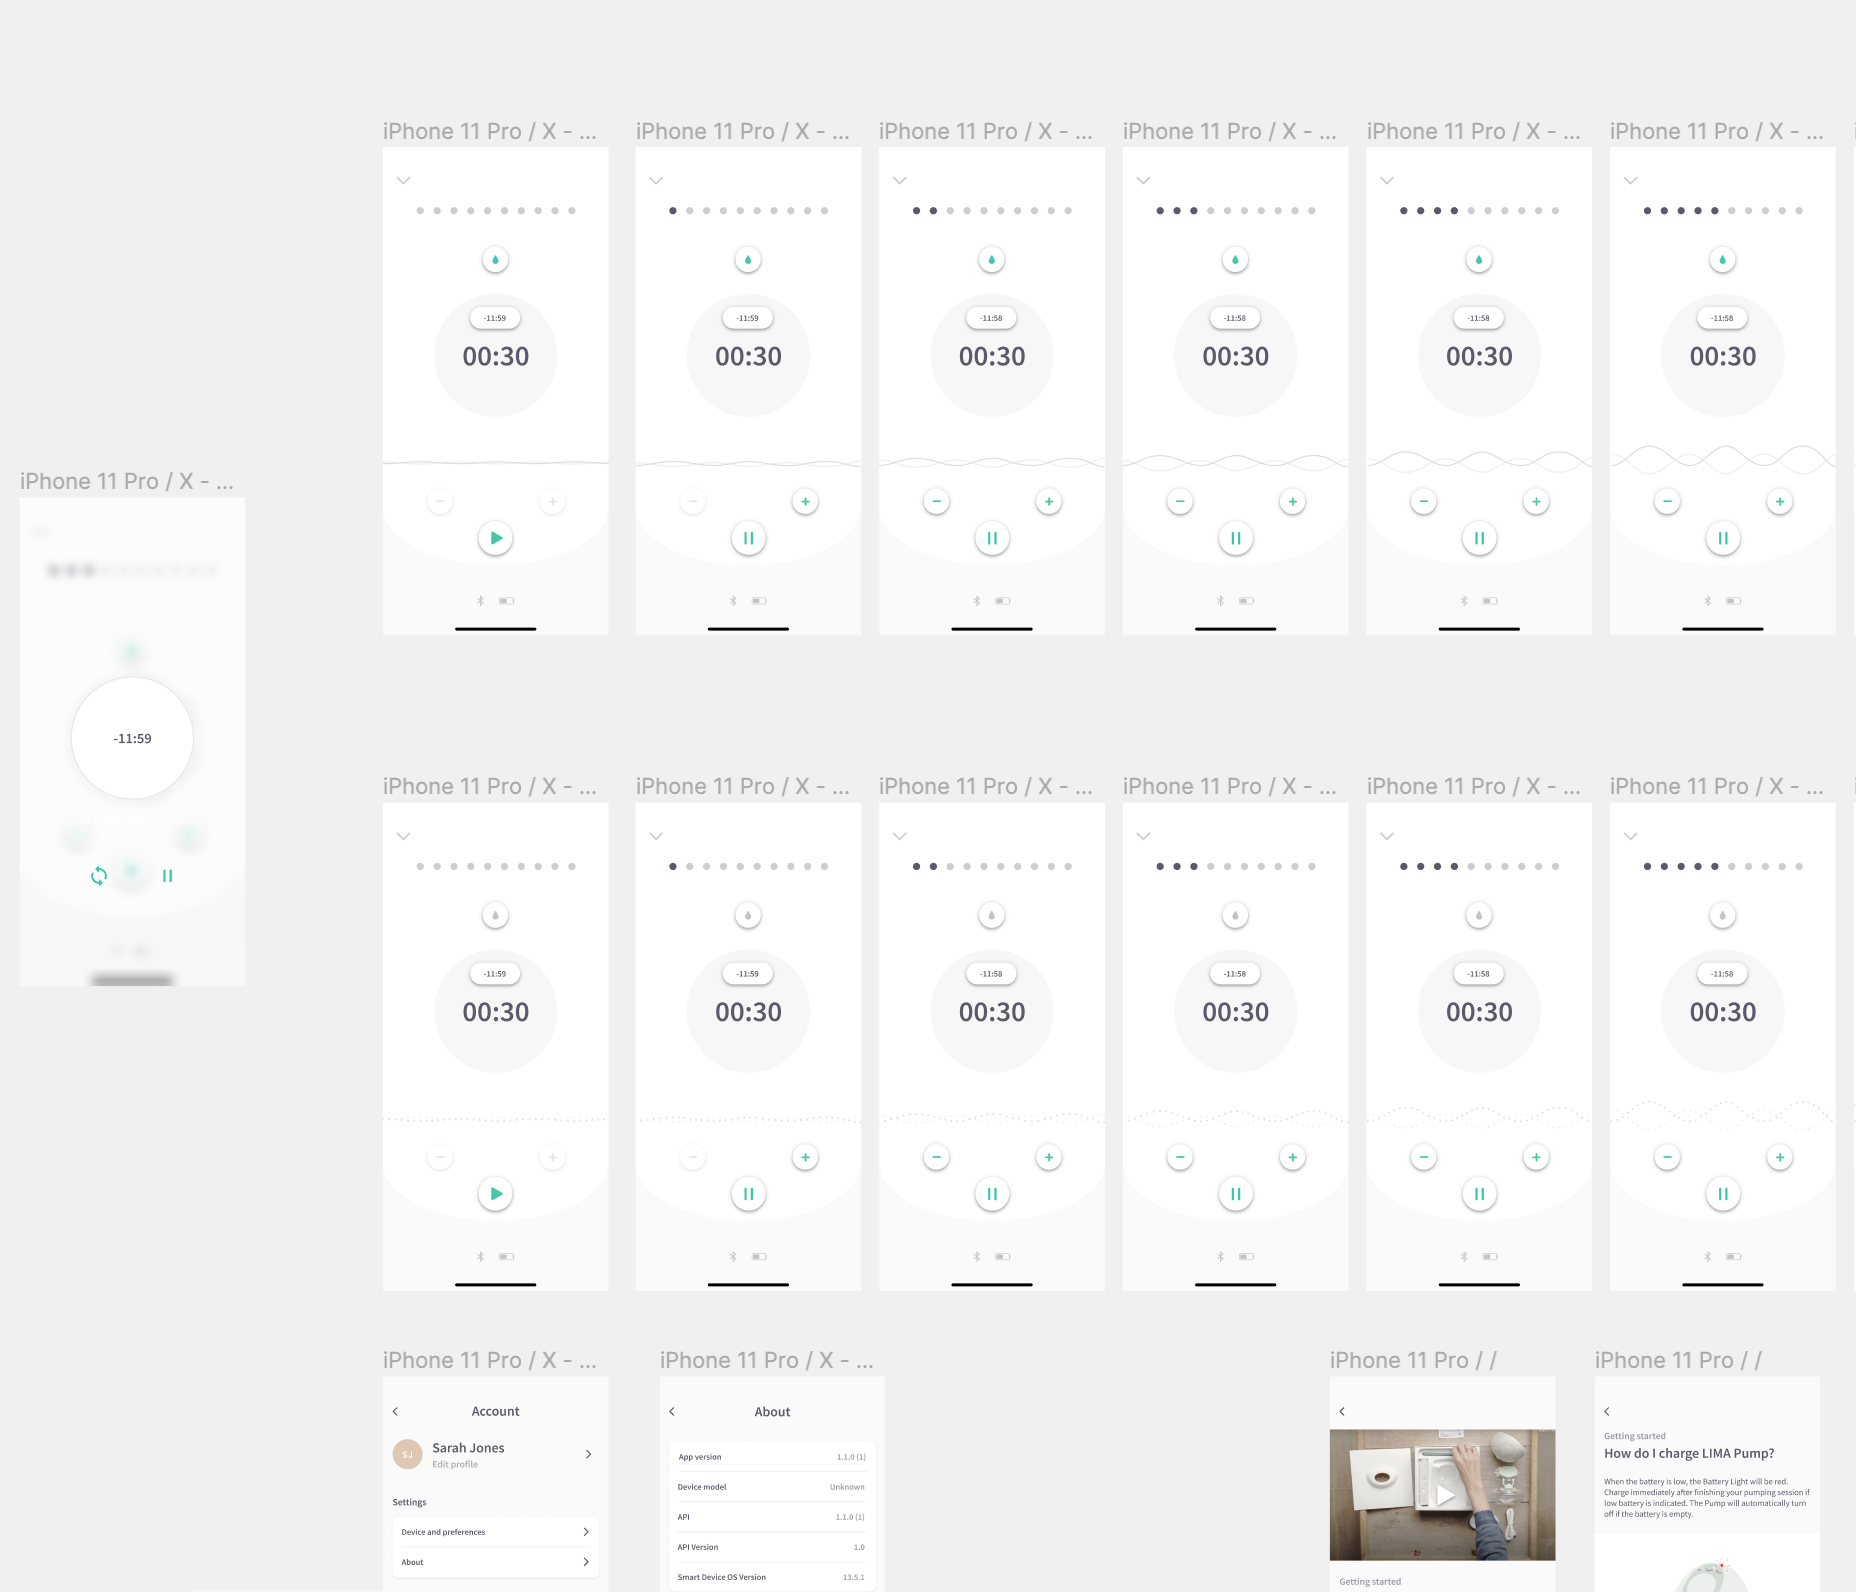Click the battery indicator in the timer footer
Image resolution: width=1856 pixels, height=1592 pixels.
(507, 600)
